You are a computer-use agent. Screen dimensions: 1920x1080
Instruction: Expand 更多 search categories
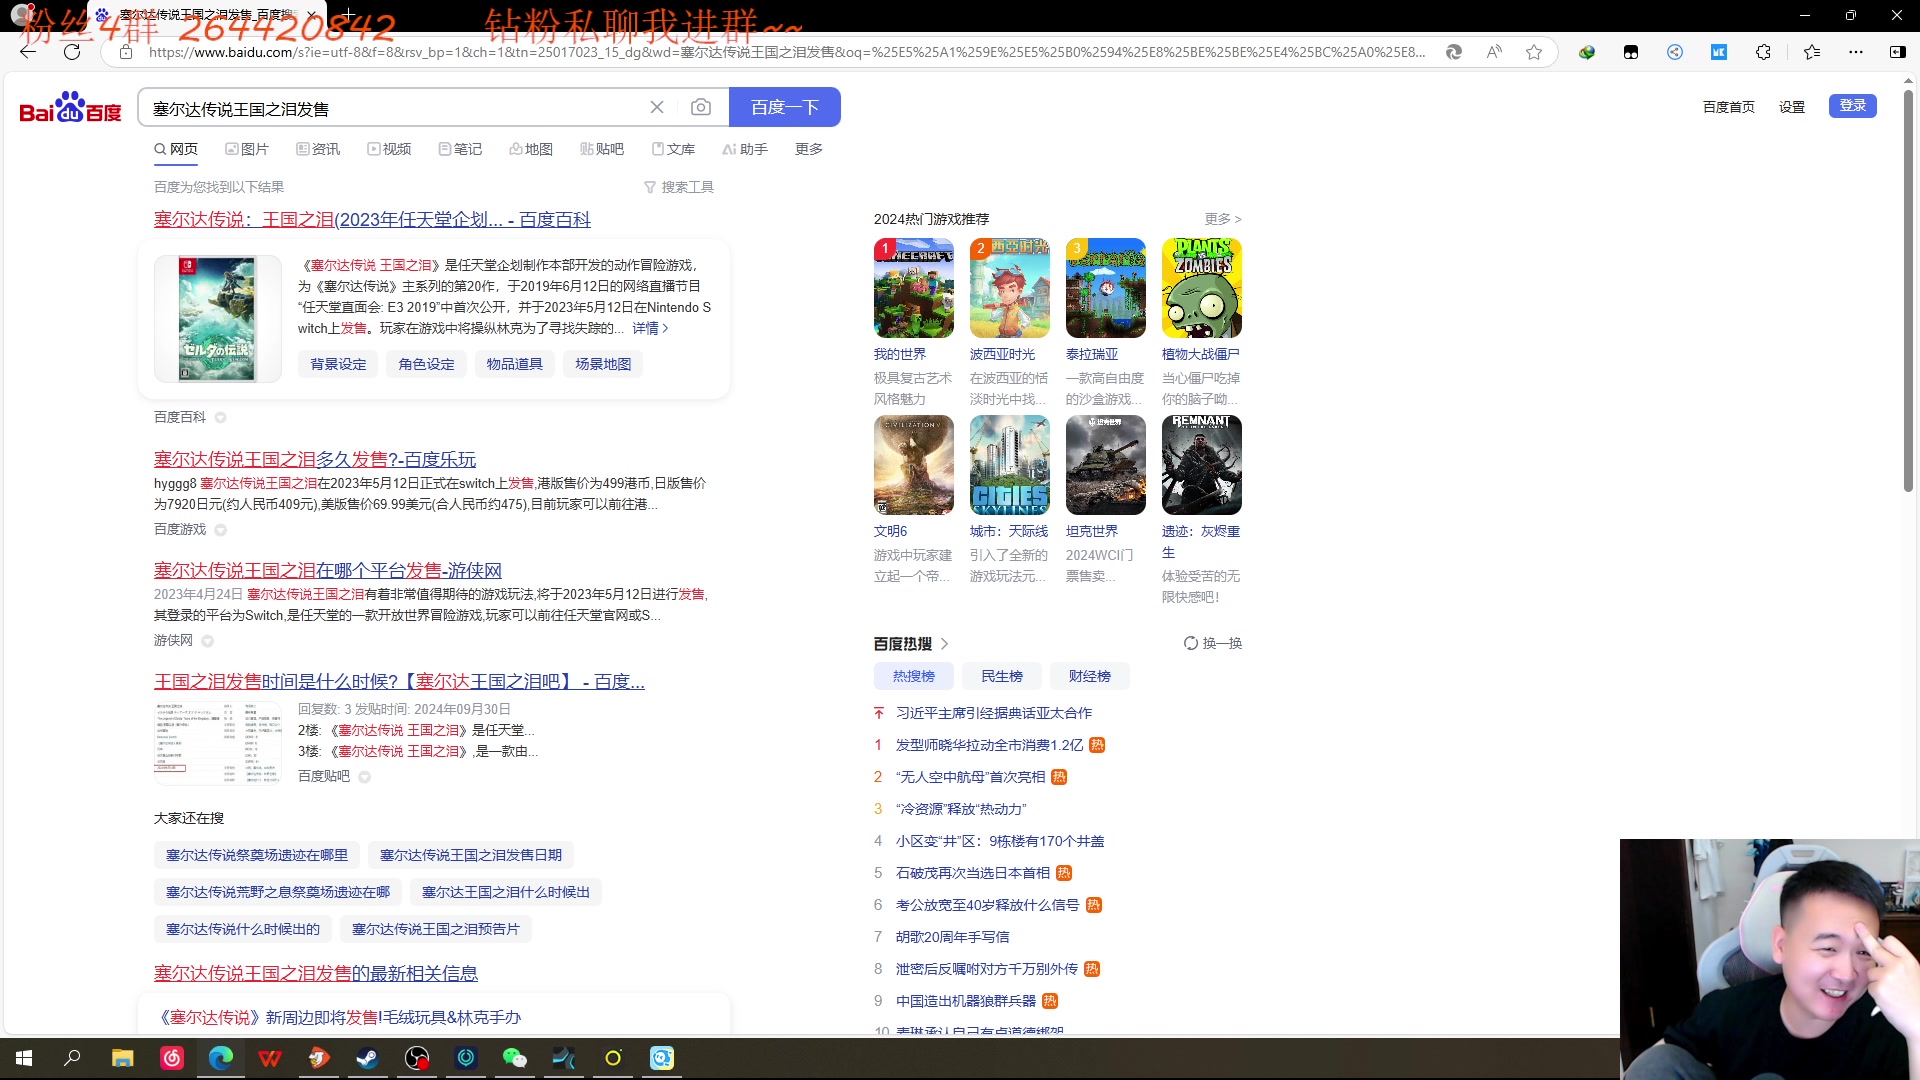pos(809,149)
